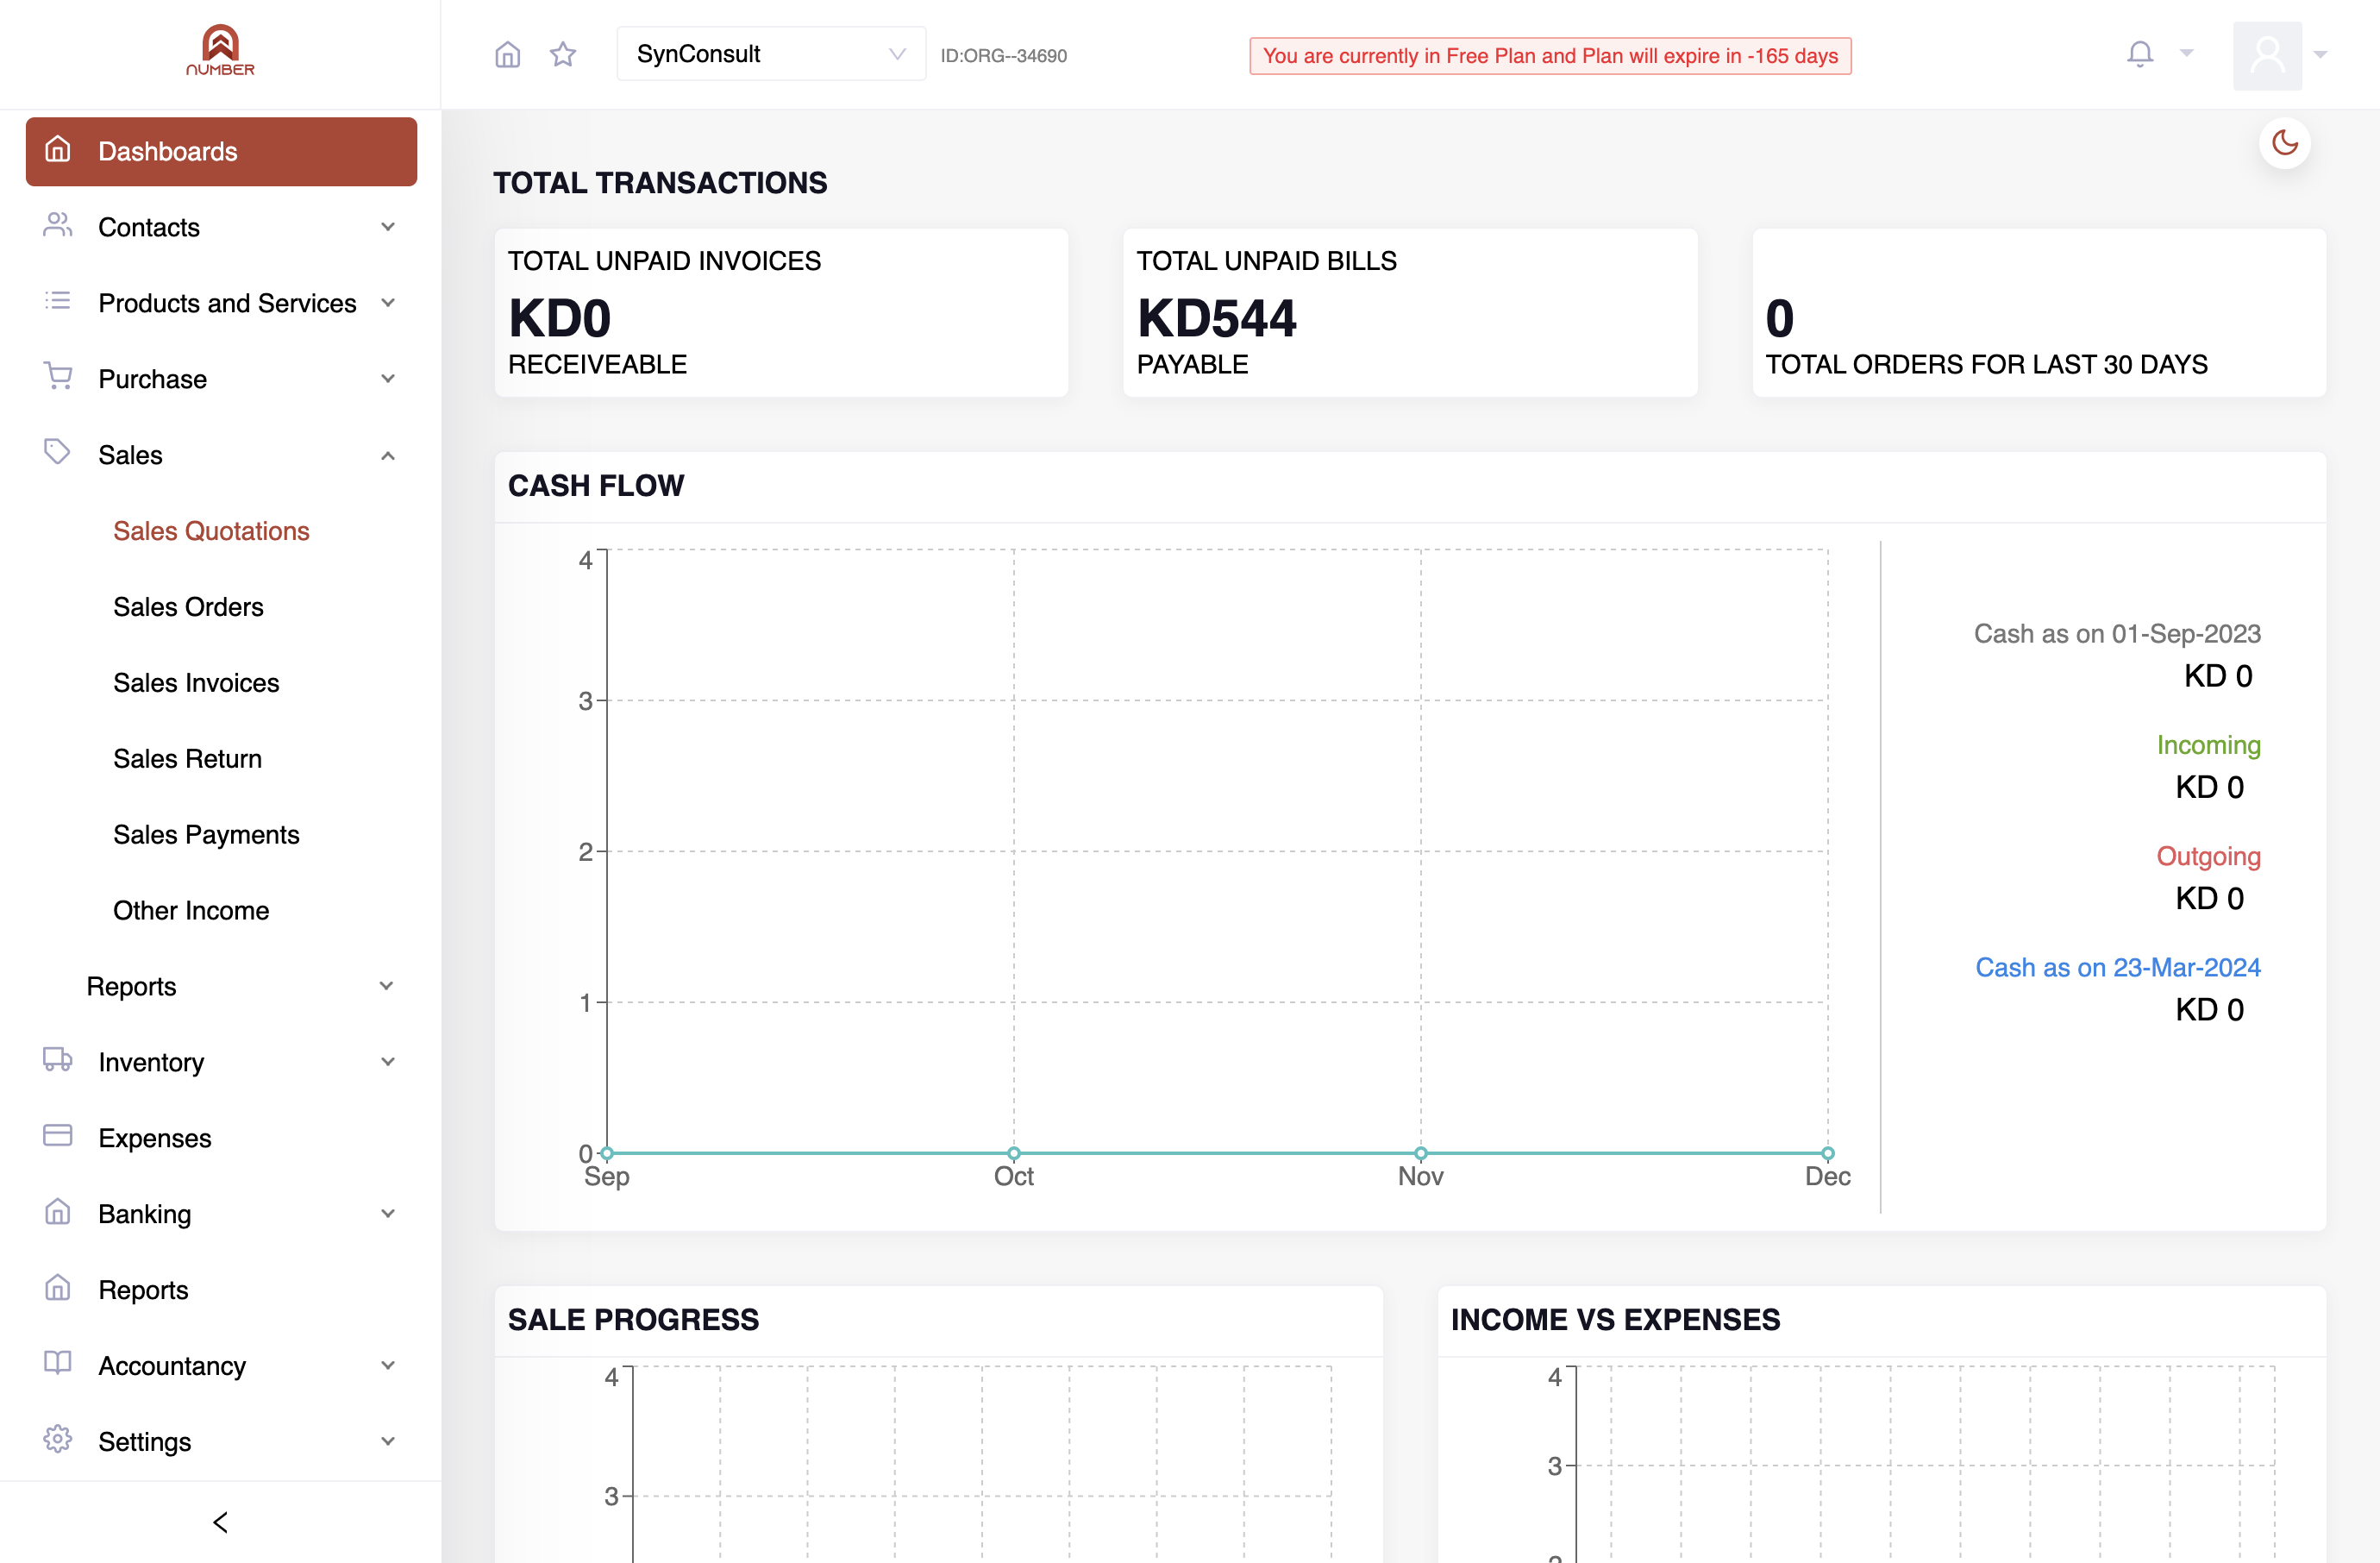Open Sales Orders
Image resolution: width=2380 pixels, height=1563 pixels.
(x=188, y=607)
